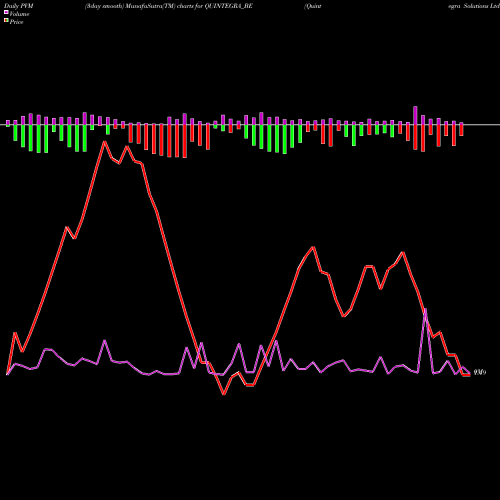This screenshot has height=500, width=500.
Task: Click the Volume legend color swatch
Action: 6,12
